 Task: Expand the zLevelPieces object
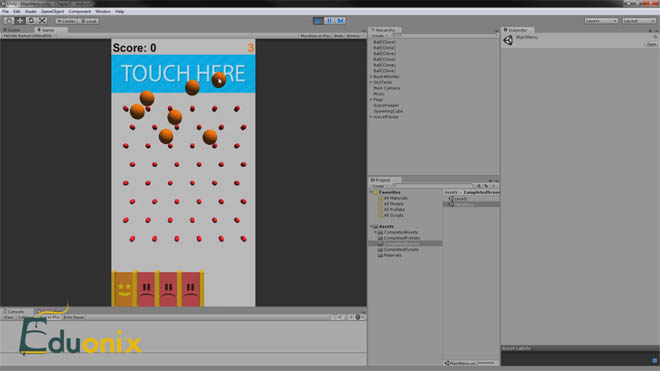[x=371, y=117]
